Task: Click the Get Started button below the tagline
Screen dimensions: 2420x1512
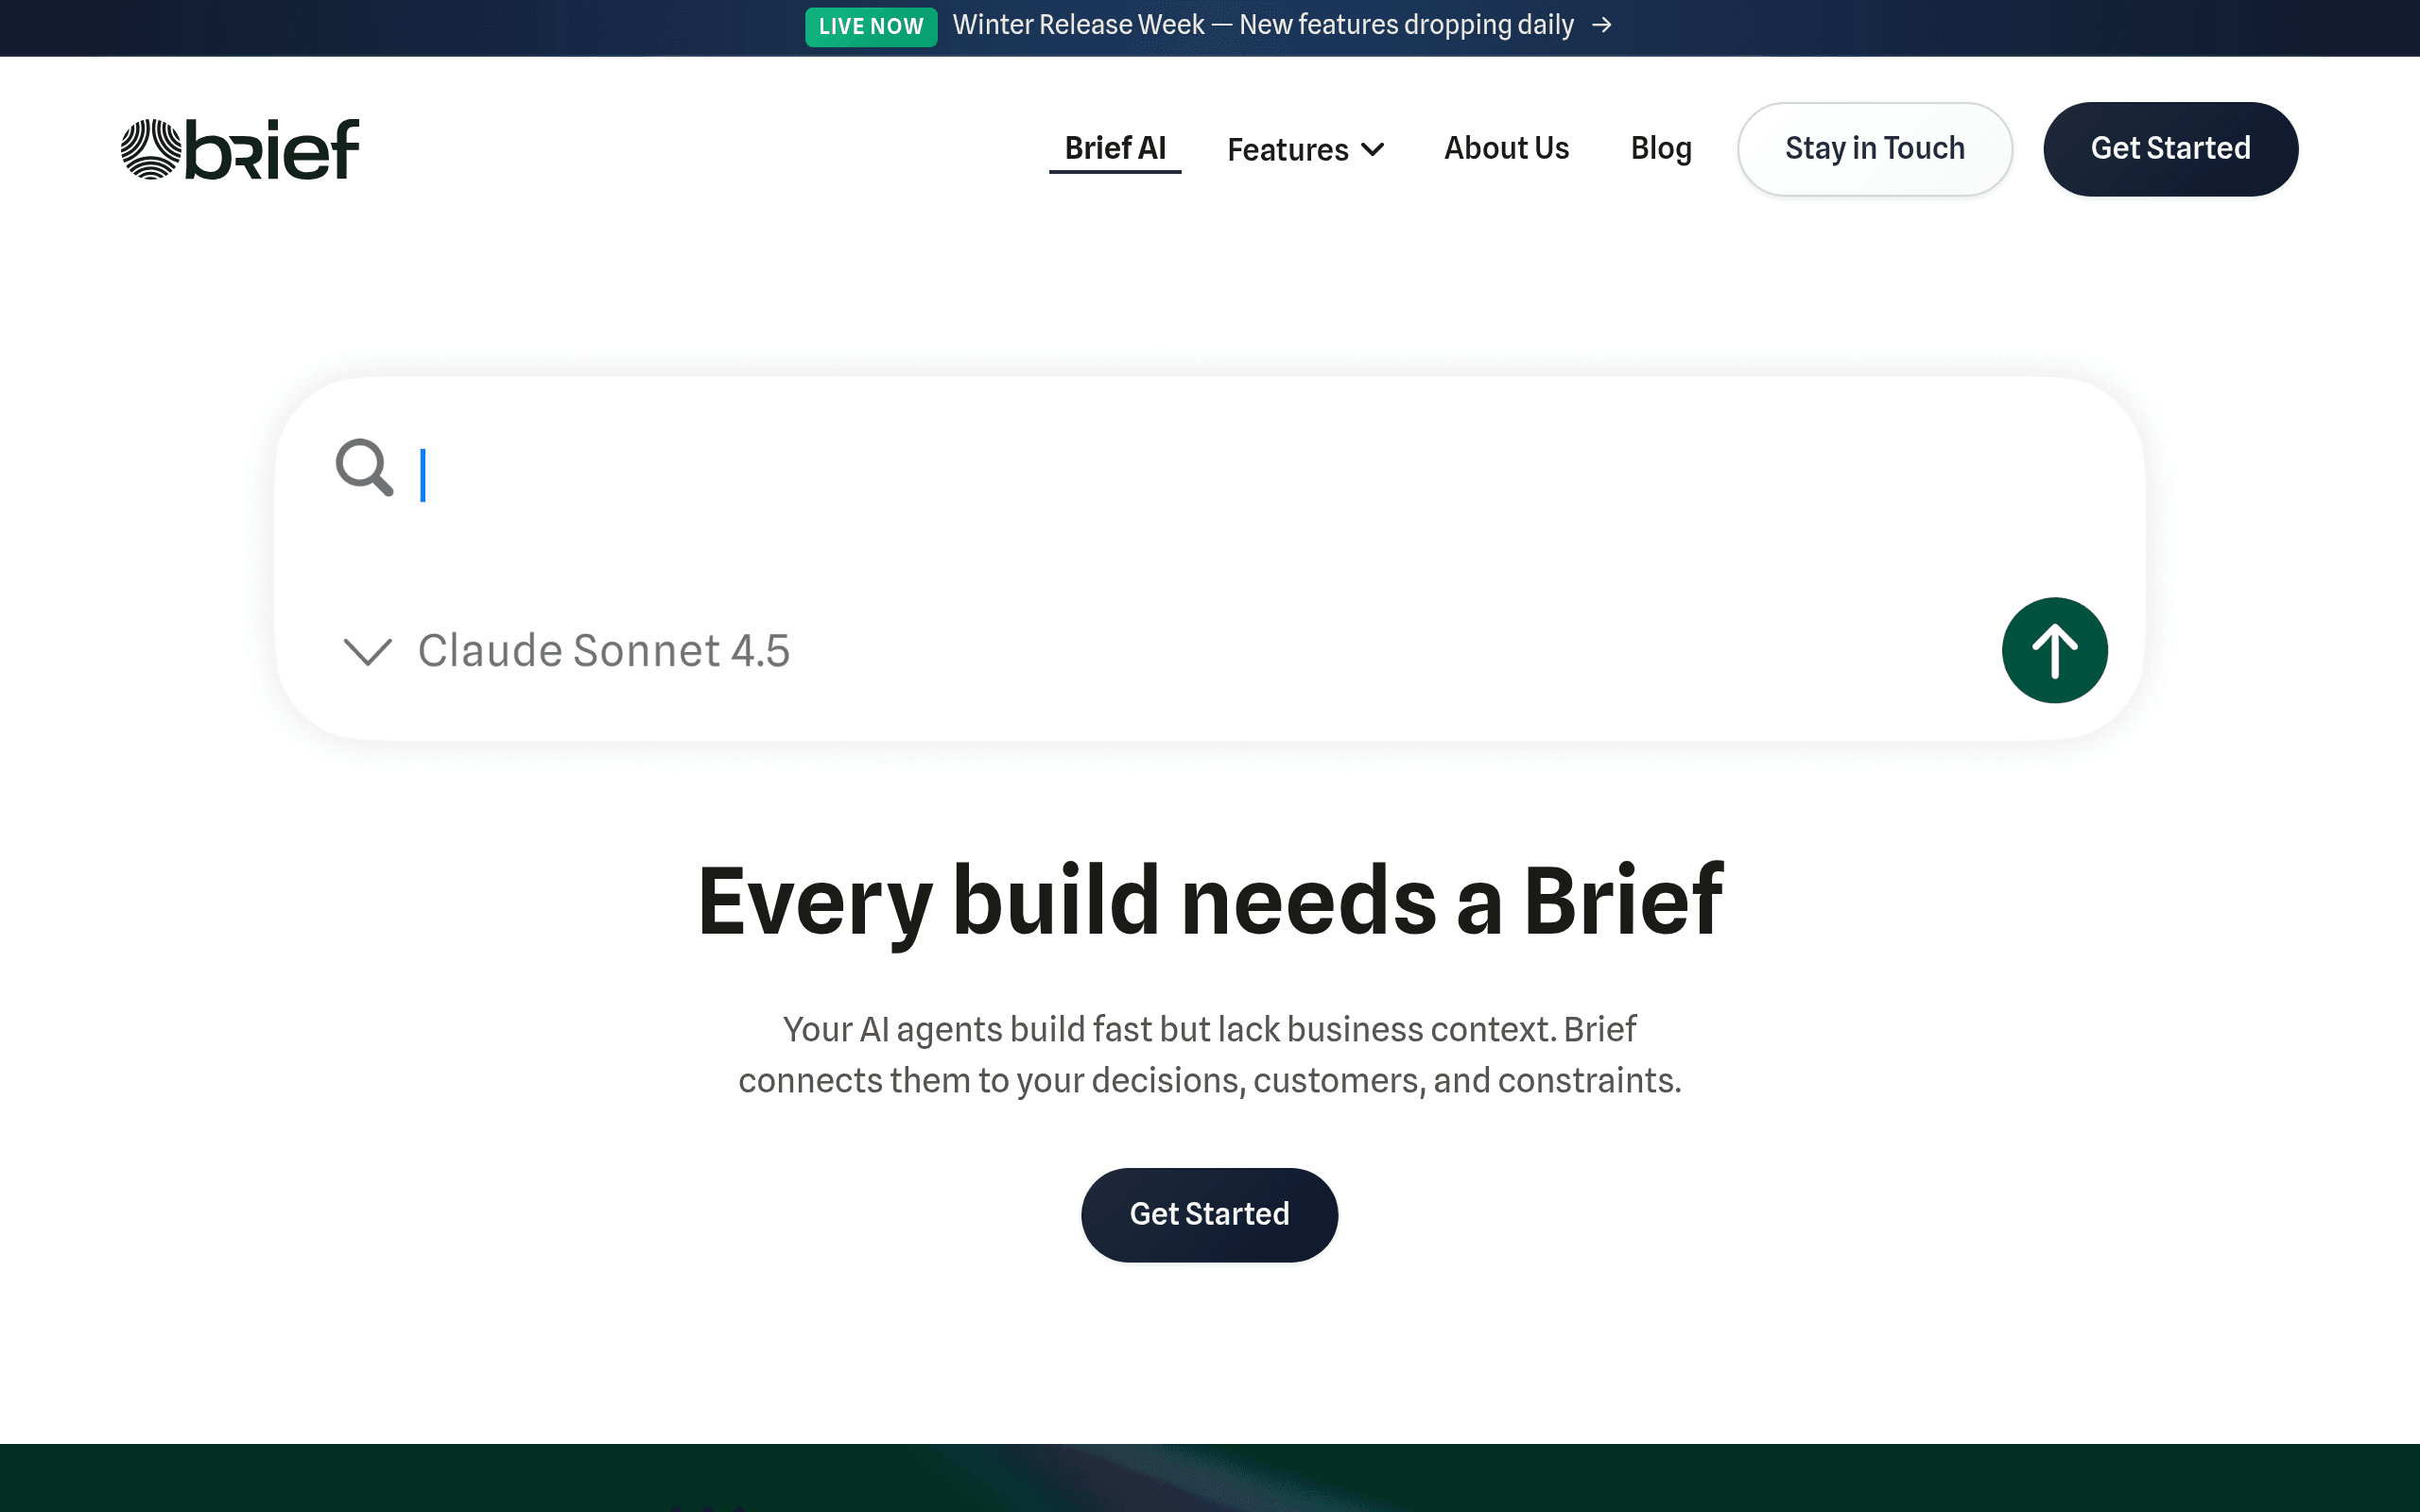Action: [1209, 1214]
